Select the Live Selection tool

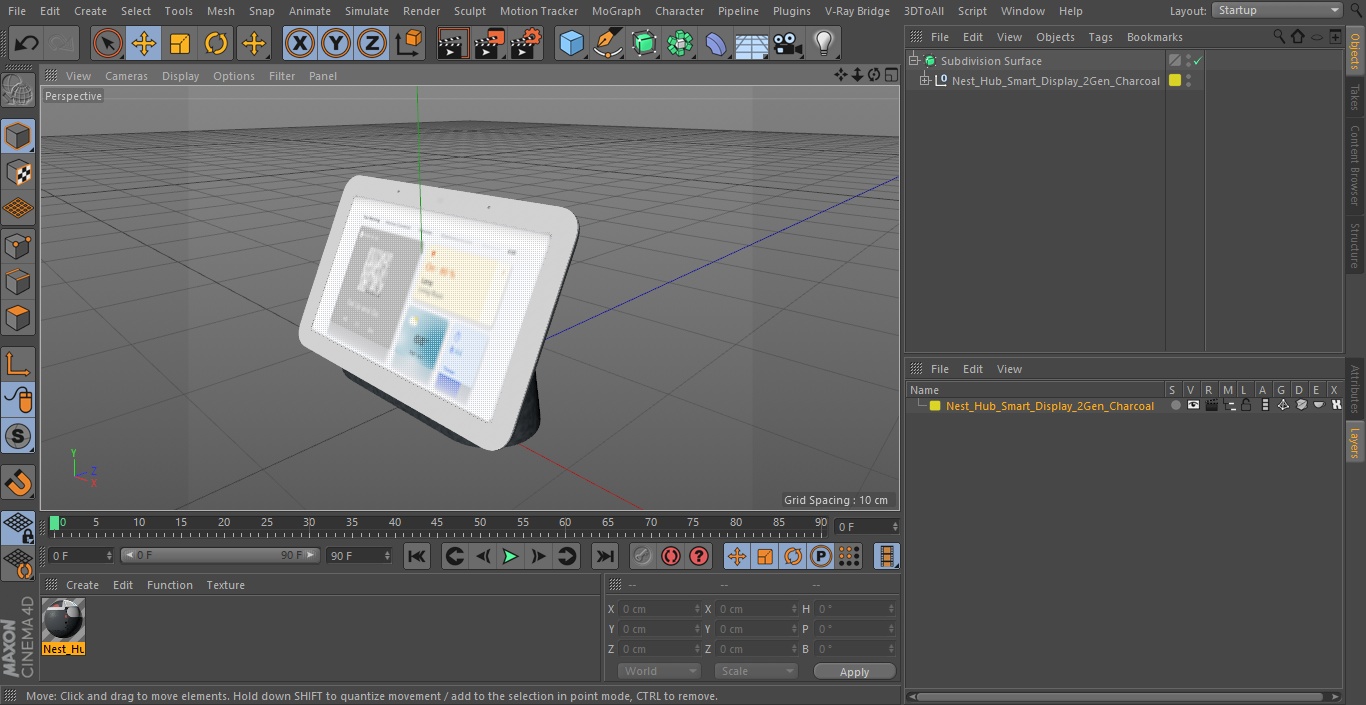[107, 43]
